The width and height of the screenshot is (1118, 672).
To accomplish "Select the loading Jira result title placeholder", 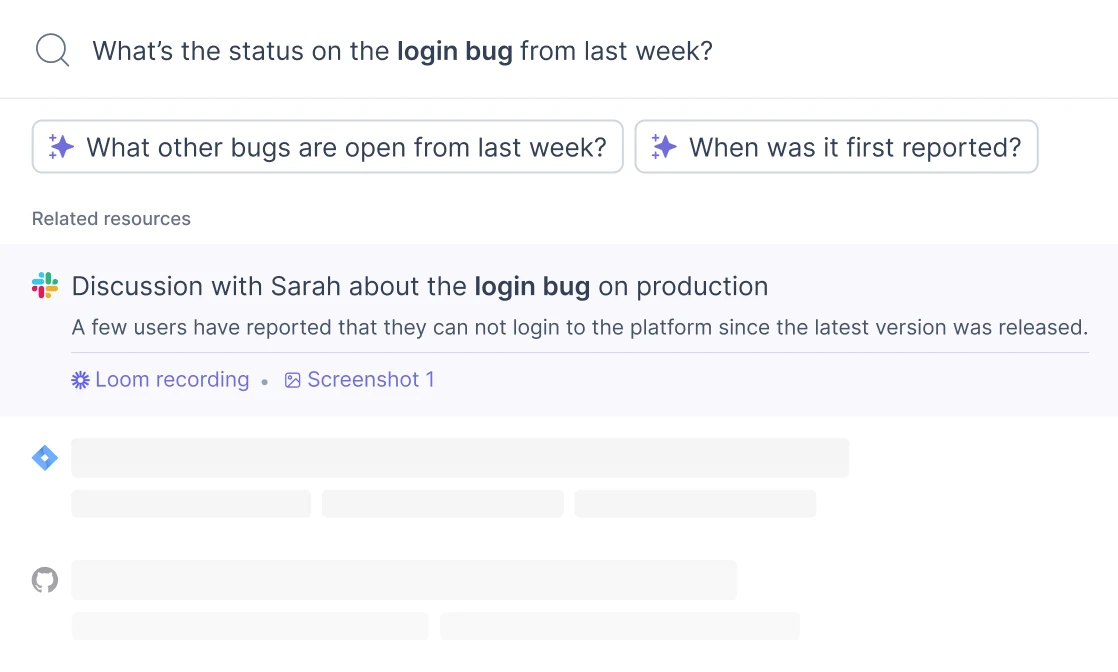I will click(x=460, y=458).
